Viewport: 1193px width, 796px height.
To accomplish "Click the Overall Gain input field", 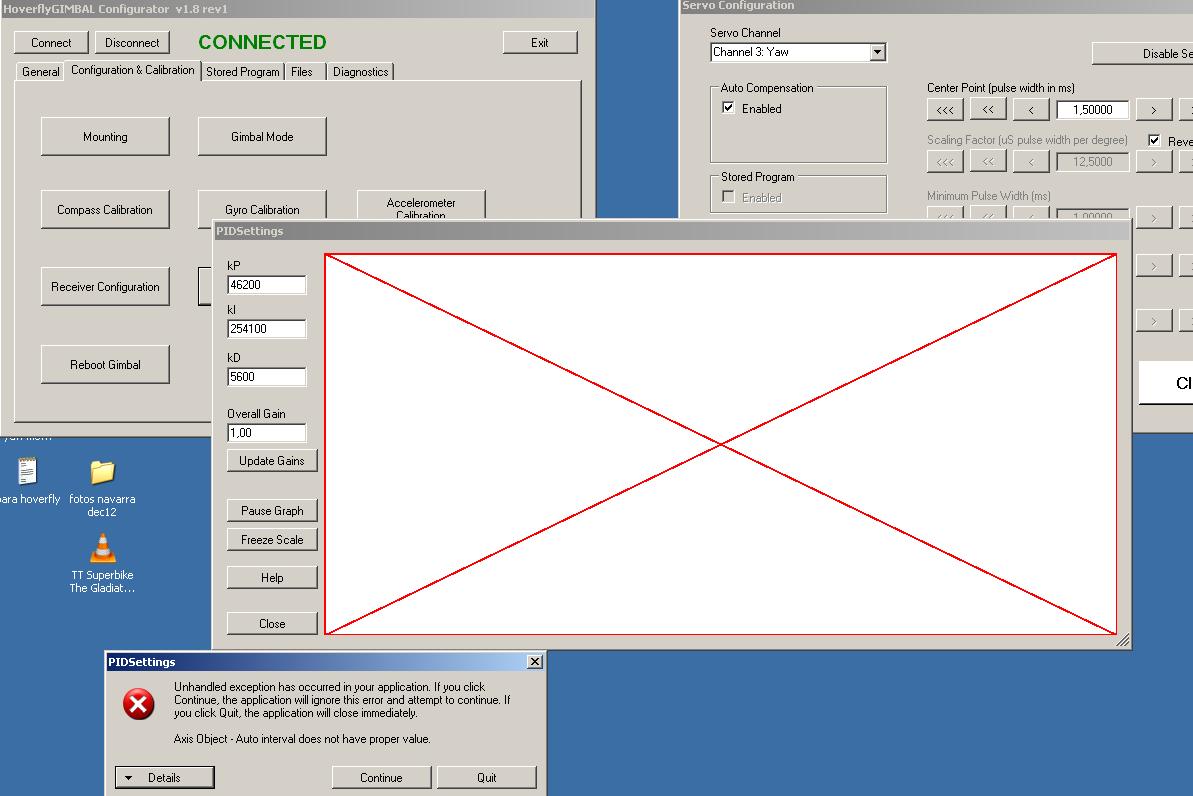I will pos(266,433).
